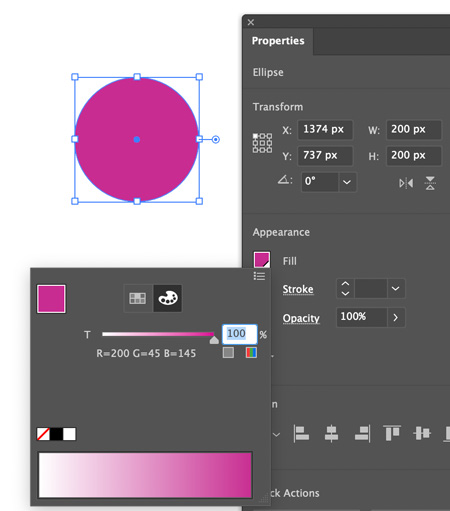Viewport: 450px width, 511px height.
Task: Click the pie widget handle beside the ellipse
Action: coord(216,139)
